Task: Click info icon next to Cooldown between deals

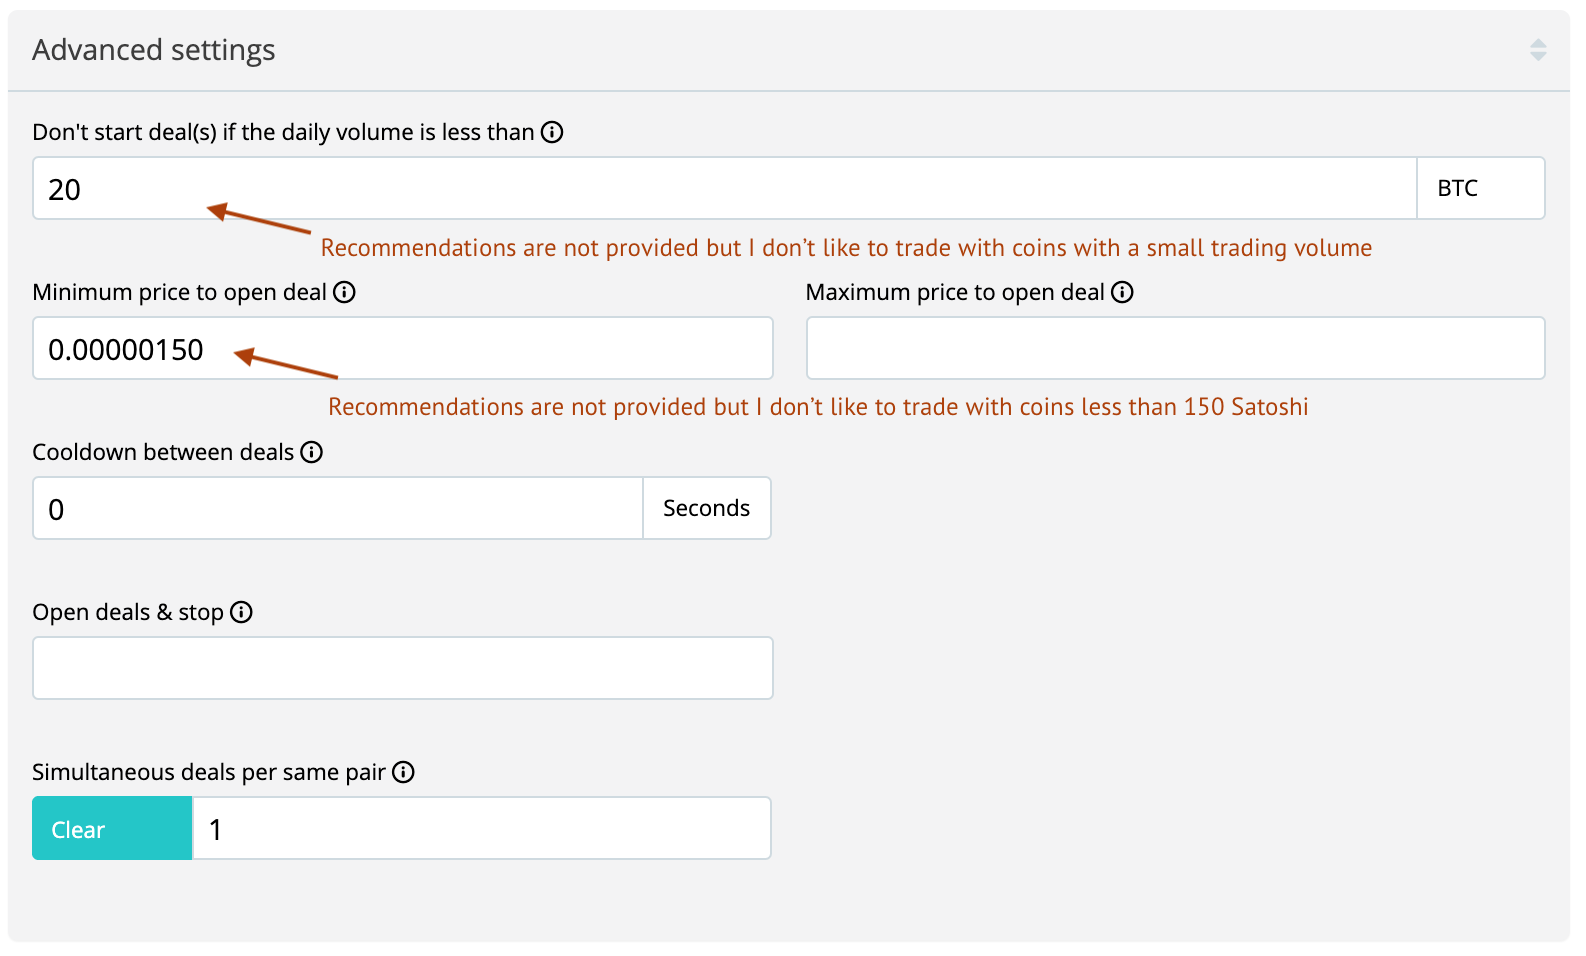Action: 312,452
